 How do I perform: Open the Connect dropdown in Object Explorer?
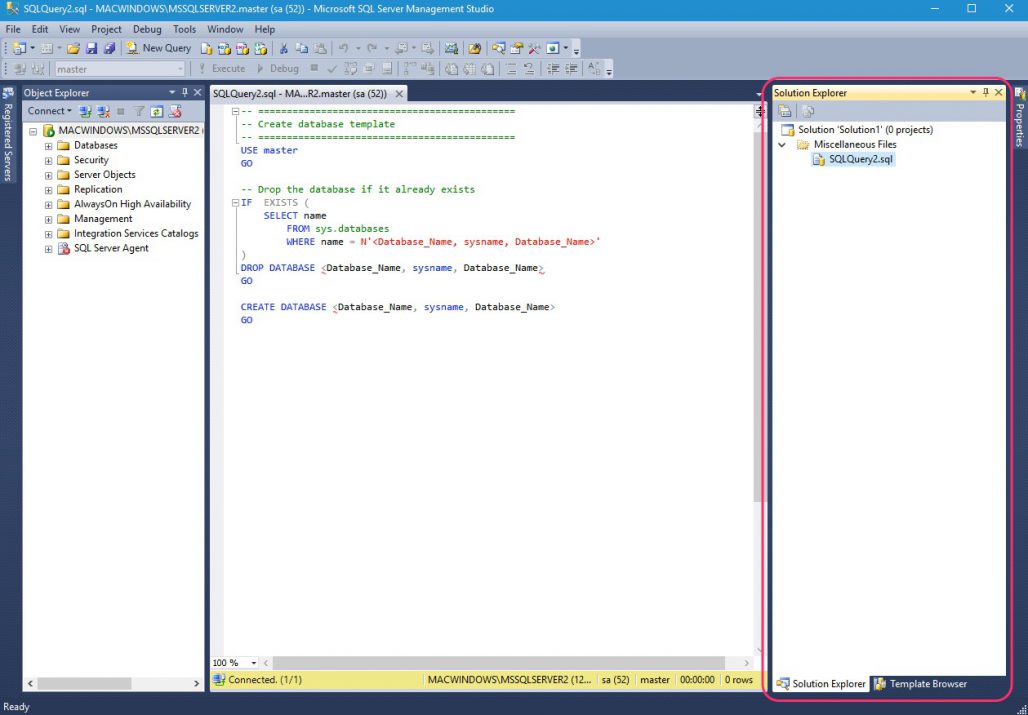pos(49,111)
